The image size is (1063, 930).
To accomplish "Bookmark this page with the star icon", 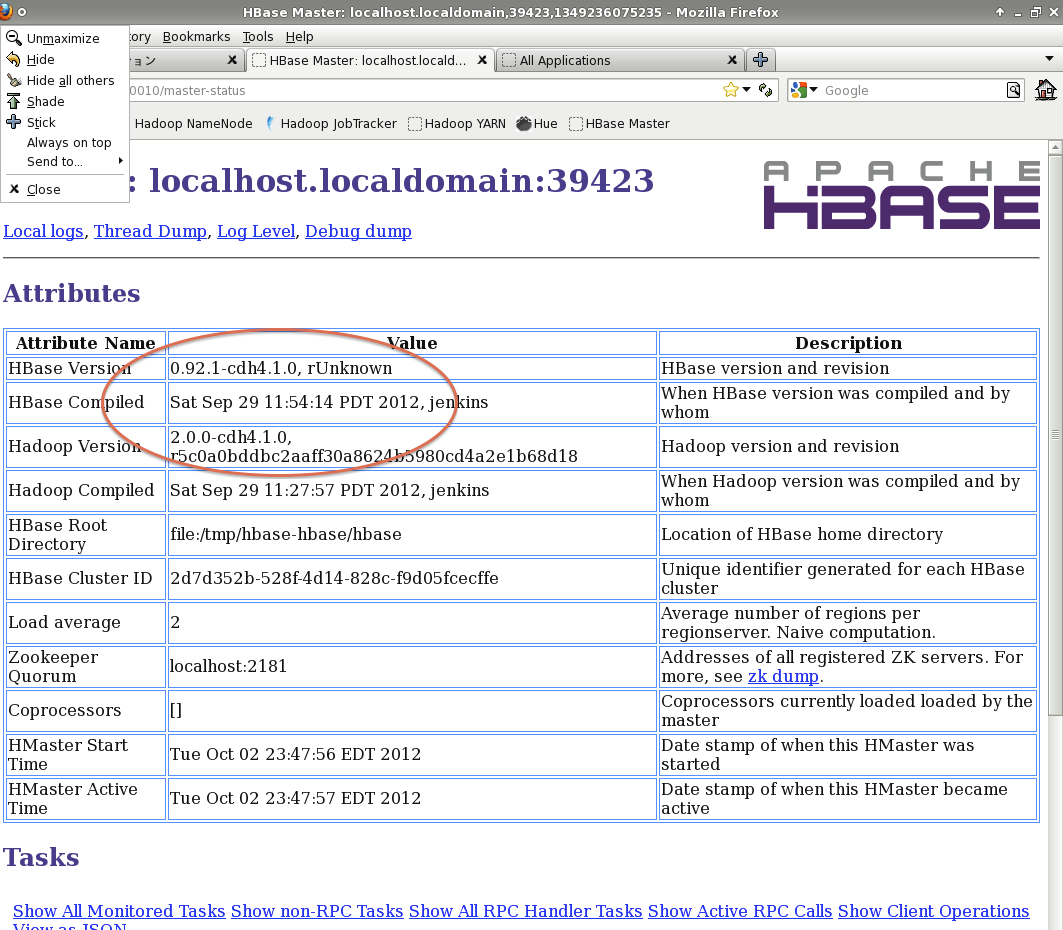I will pyautogui.click(x=730, y=90).
